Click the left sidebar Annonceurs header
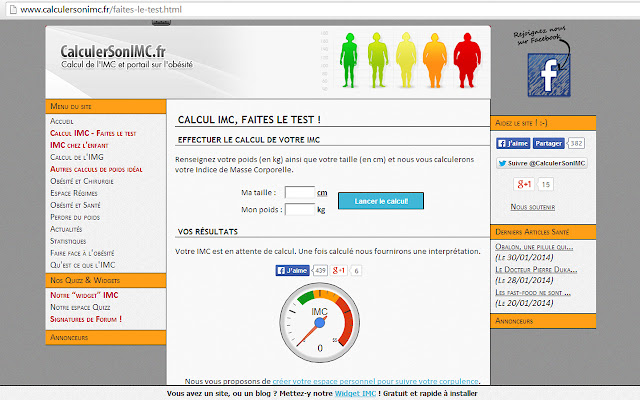The image size is (640, 400). 106,338
